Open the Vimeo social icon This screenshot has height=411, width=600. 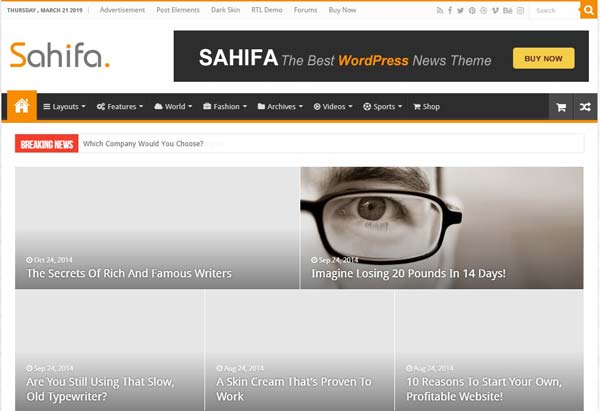click(x=495, y=10)
